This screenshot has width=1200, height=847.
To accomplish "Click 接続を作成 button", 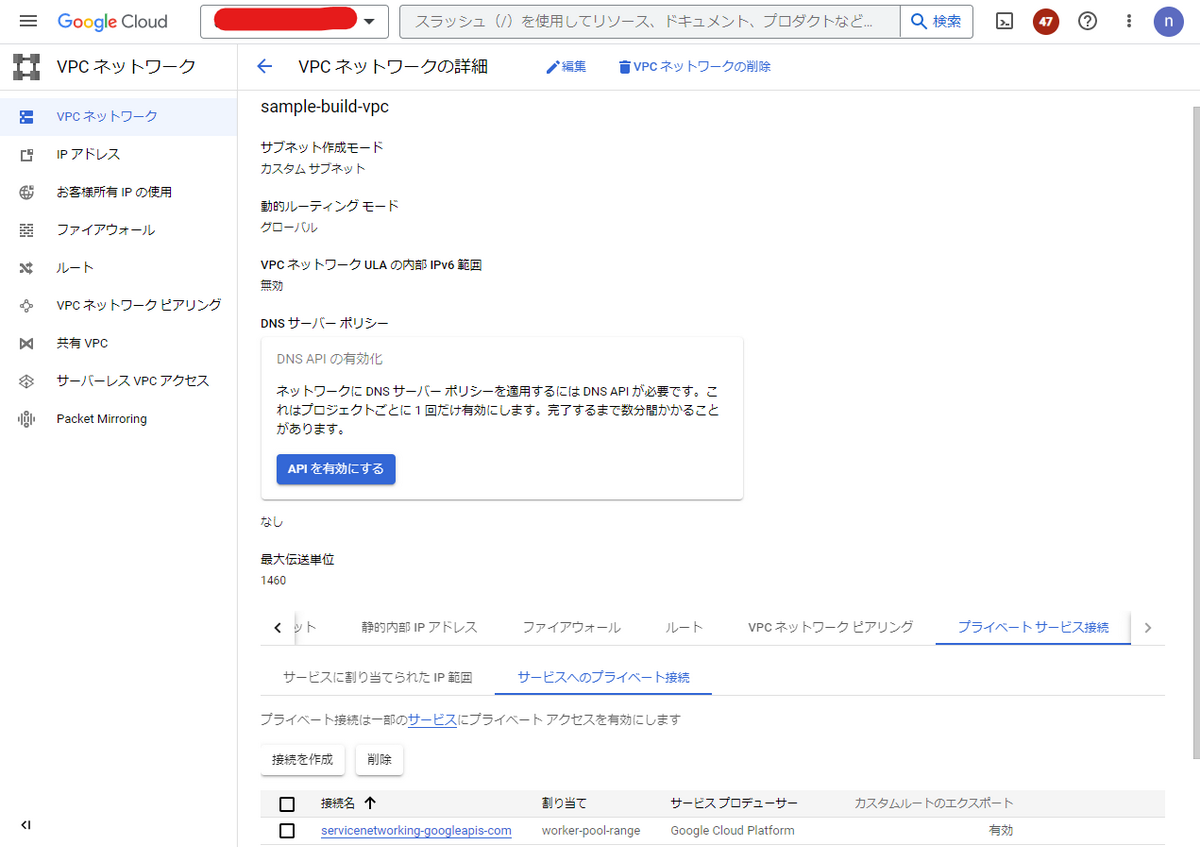I will click(x=303, y=759).
